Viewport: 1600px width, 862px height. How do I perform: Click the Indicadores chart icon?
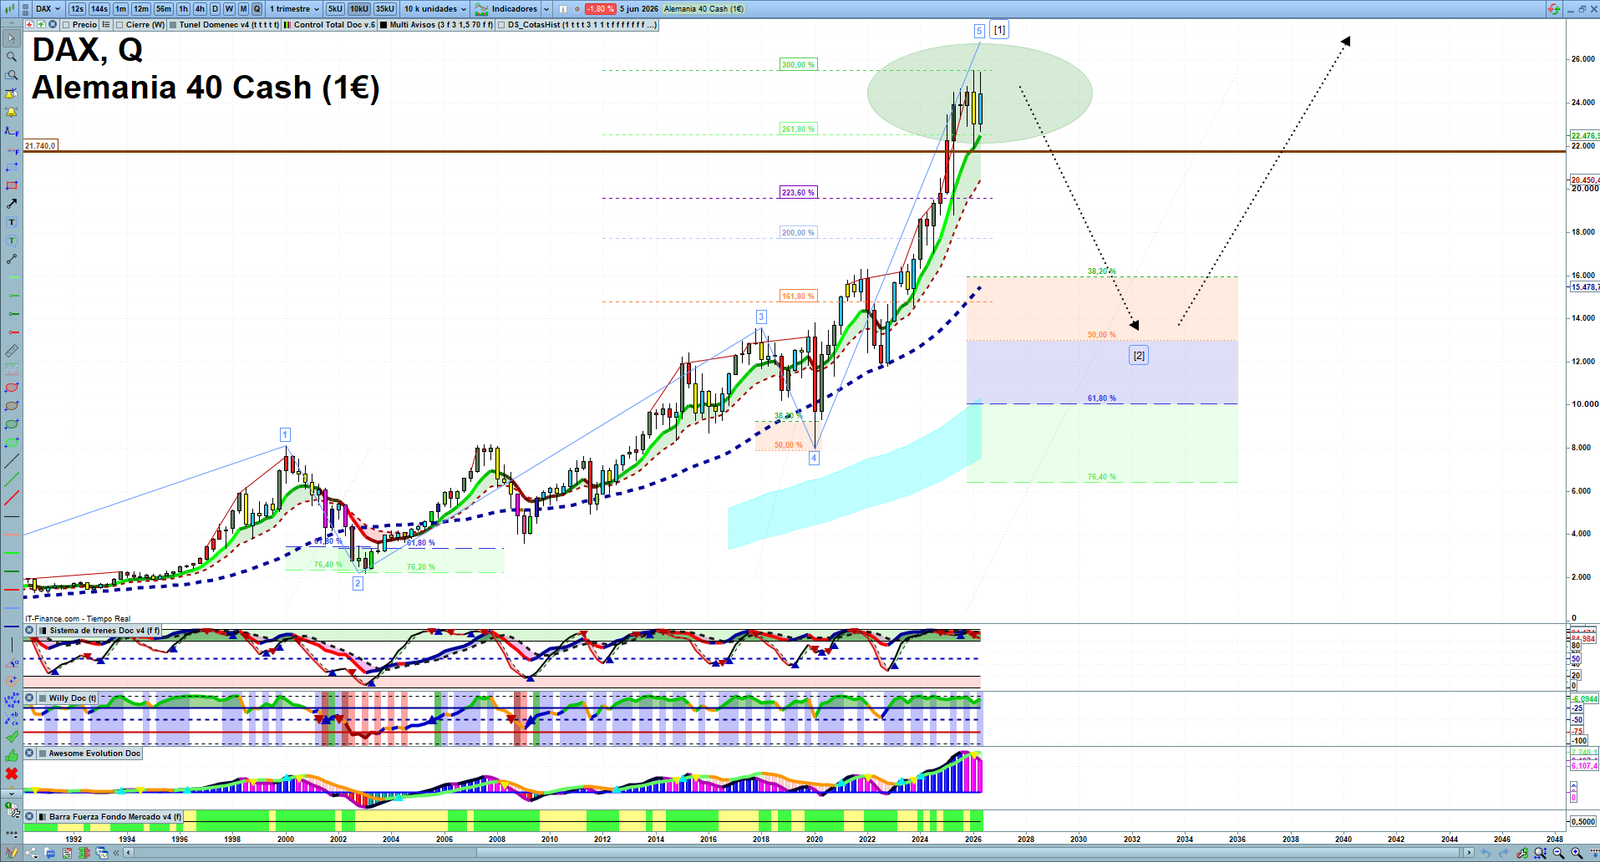point(481,9)
